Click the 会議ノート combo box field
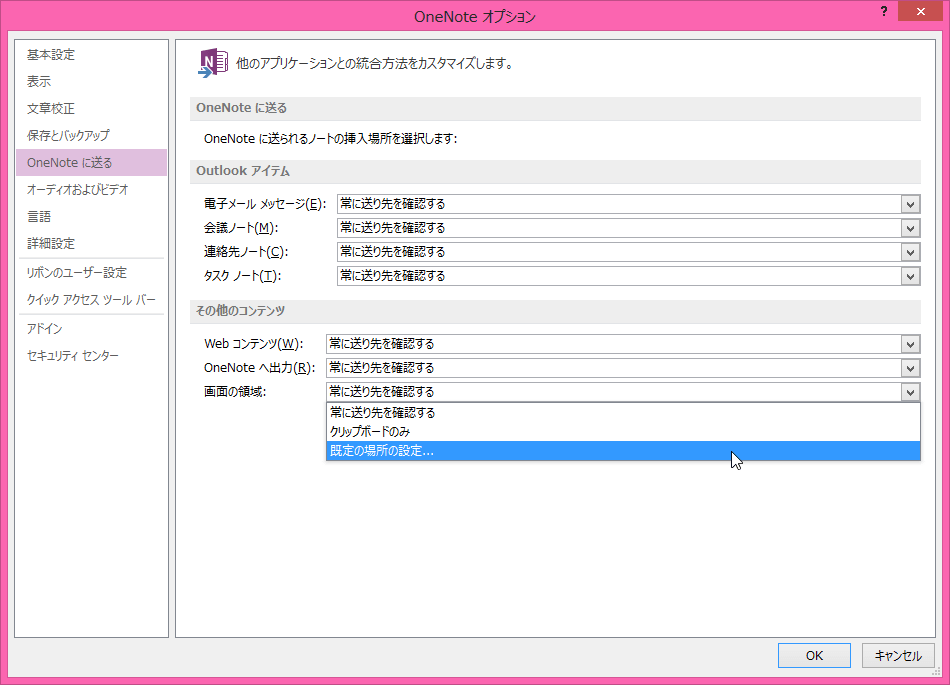 coord(628,228)
